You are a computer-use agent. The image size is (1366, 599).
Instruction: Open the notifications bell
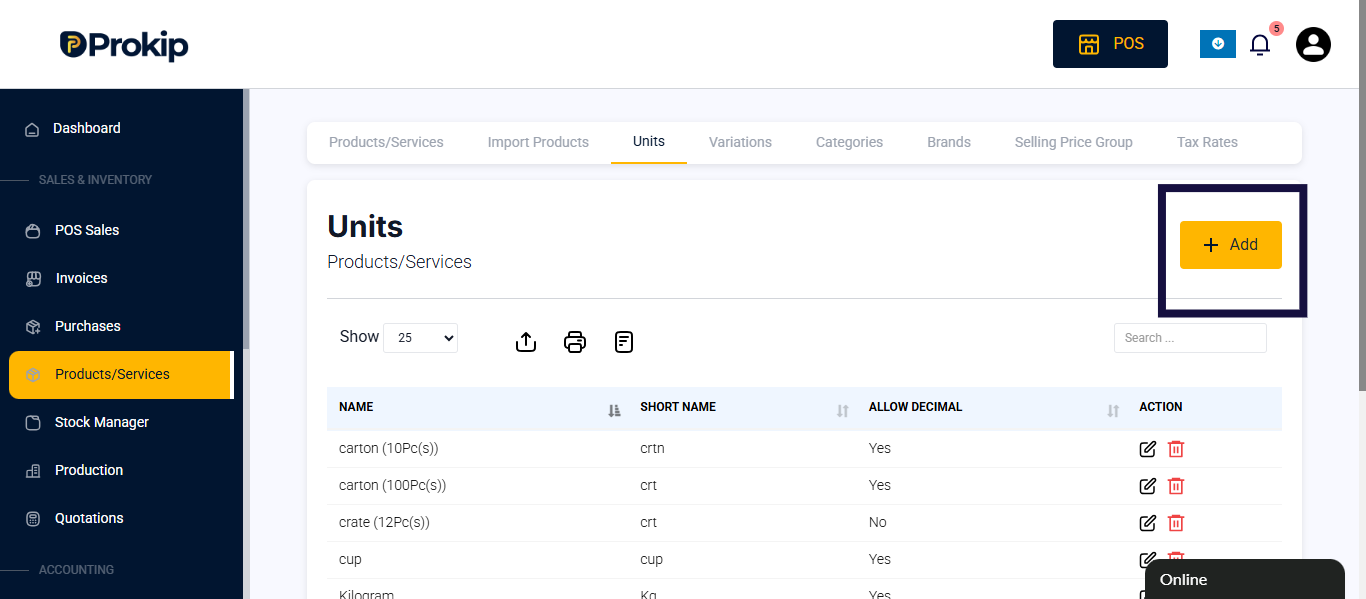pos(1260,45)
